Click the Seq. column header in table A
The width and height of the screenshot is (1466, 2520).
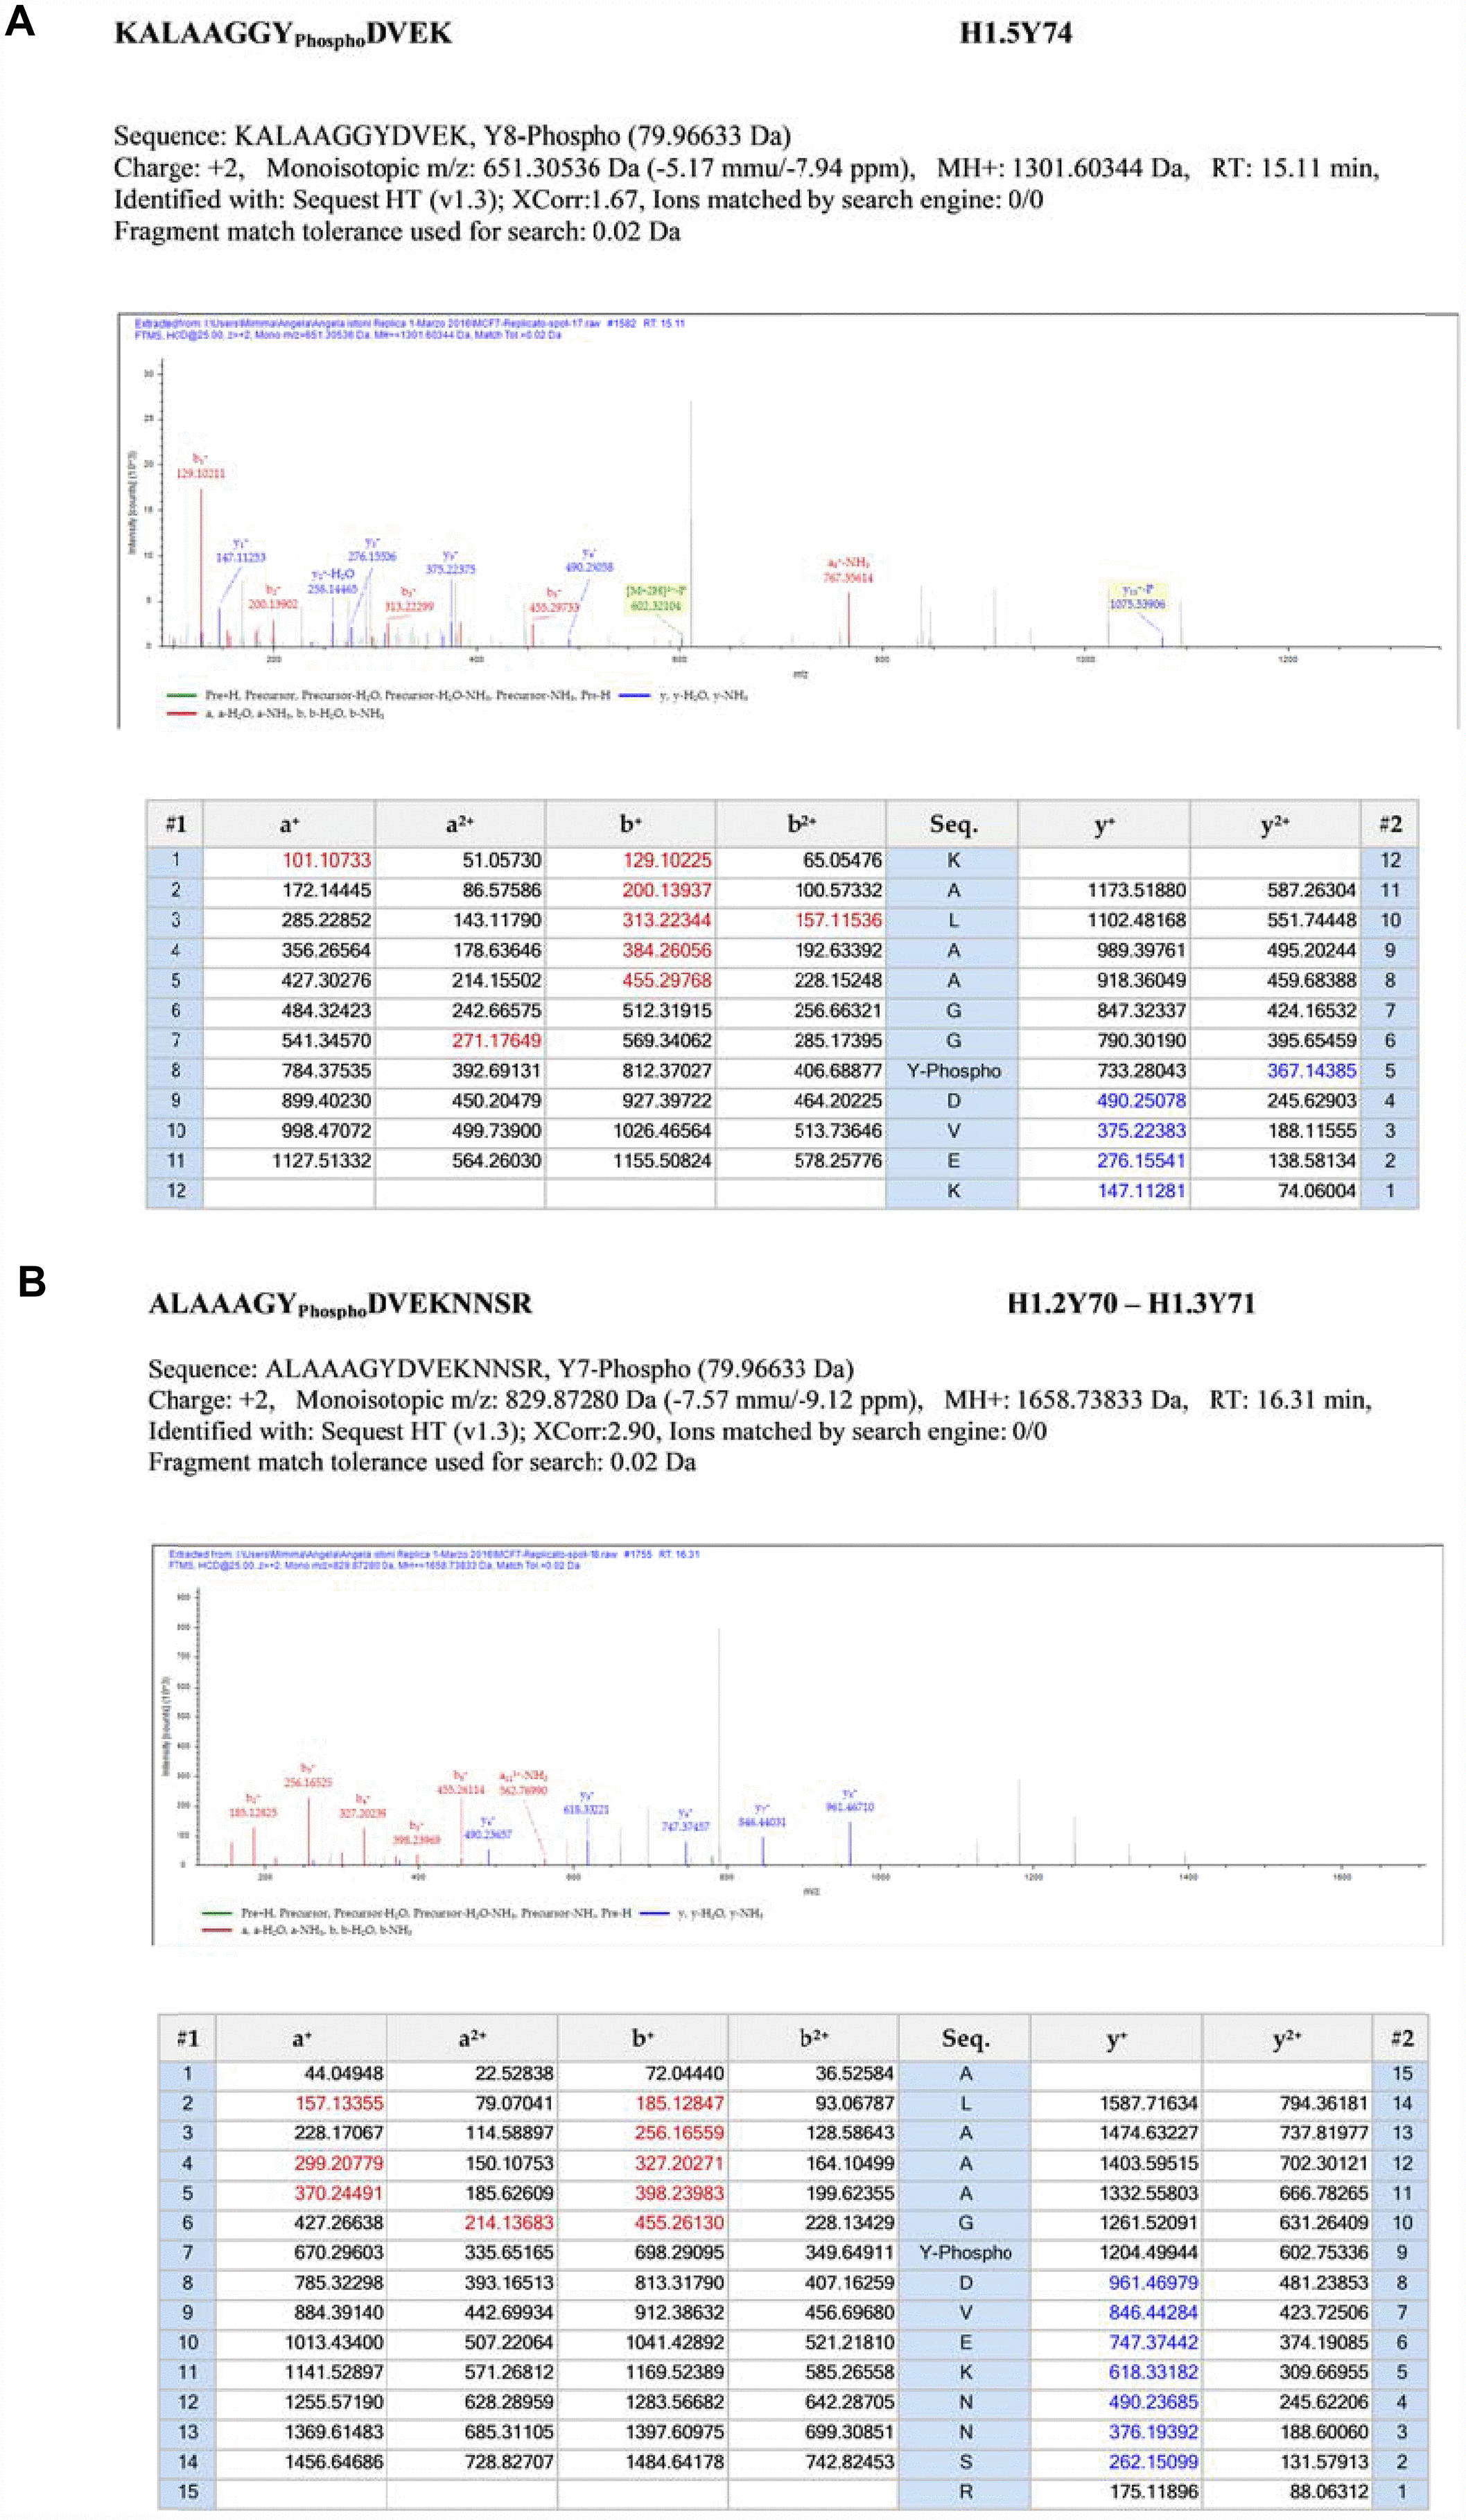tap(952, 824)
